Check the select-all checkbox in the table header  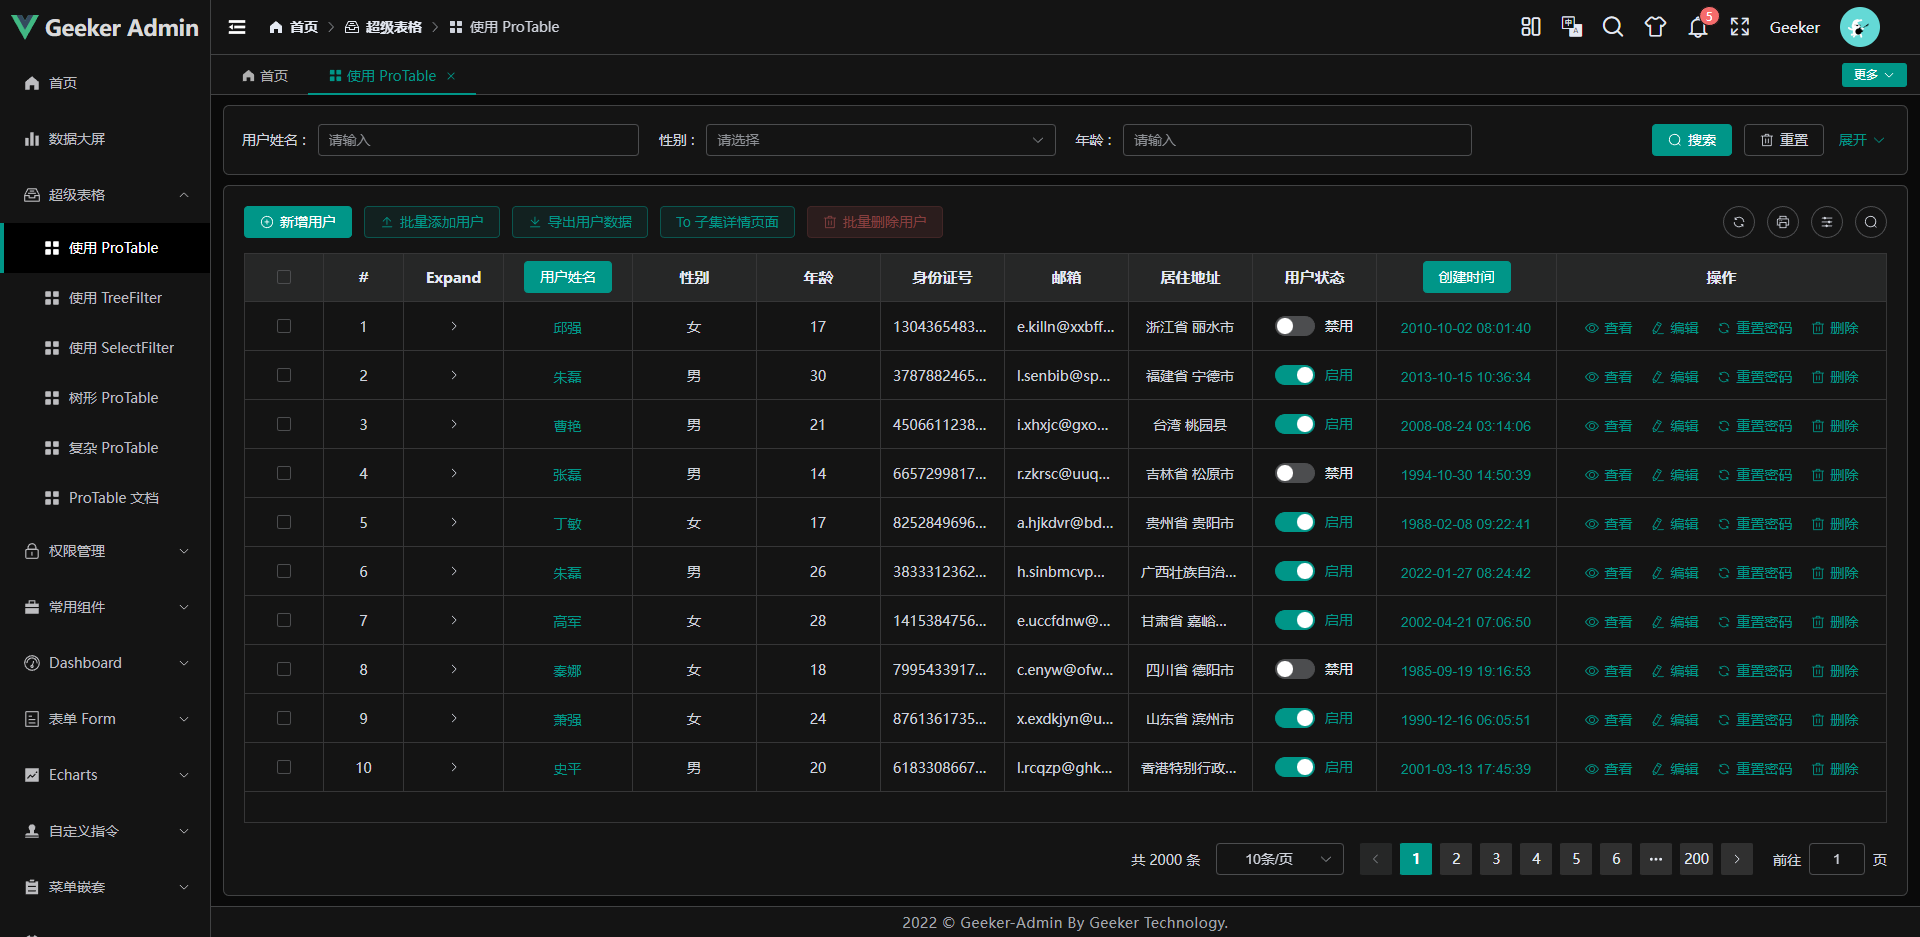point(284,277)
